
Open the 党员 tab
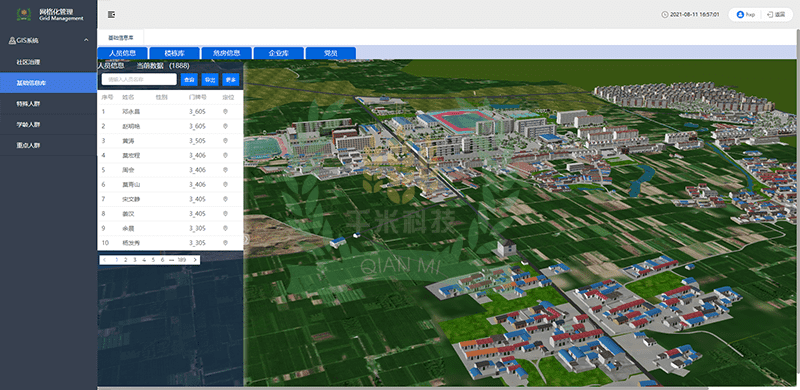[x=331, y=53]
